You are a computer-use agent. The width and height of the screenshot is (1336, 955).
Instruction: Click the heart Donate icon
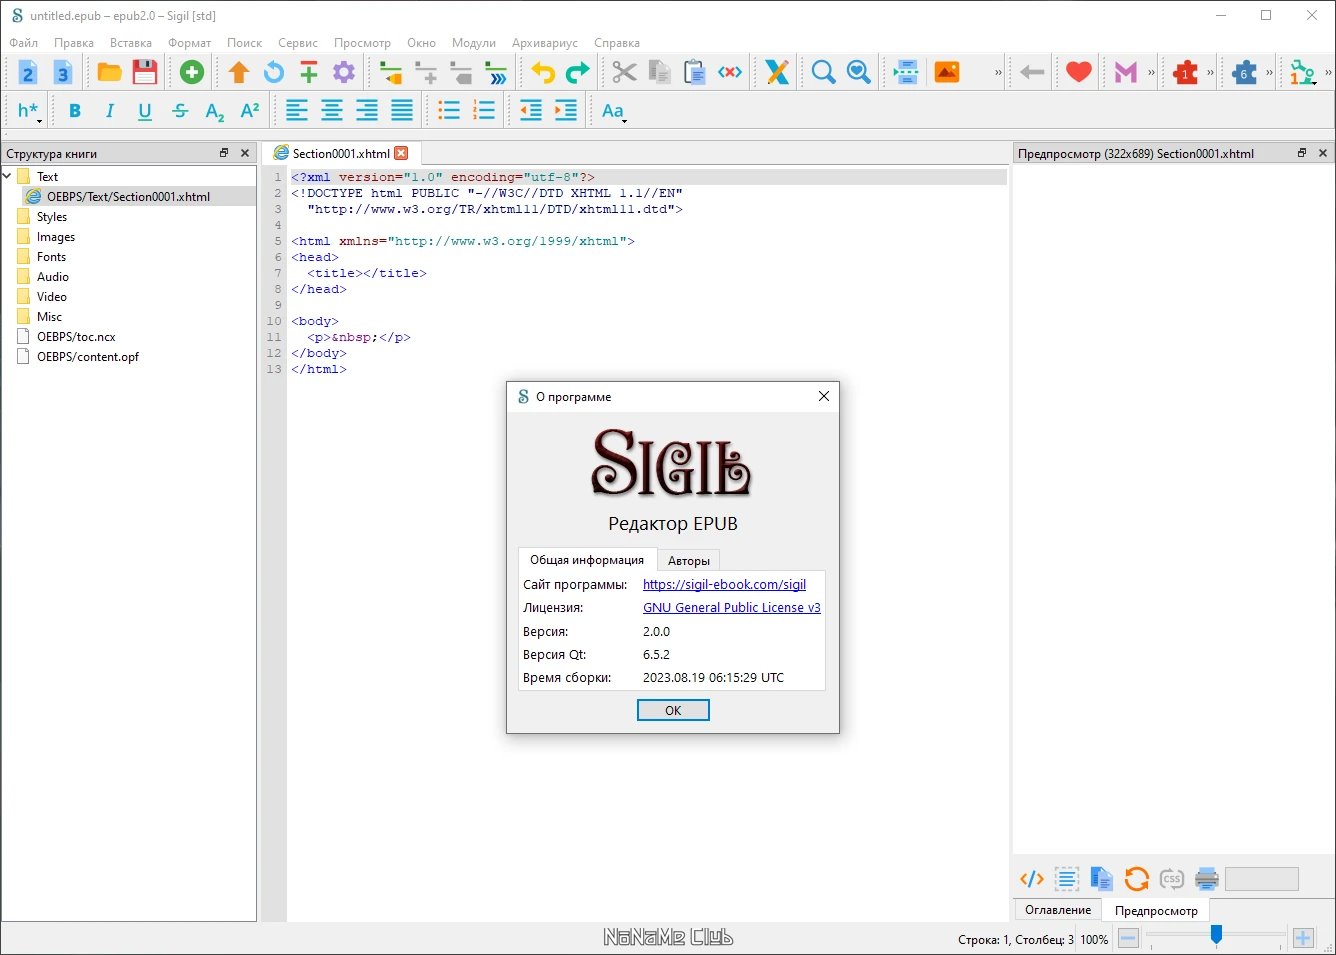pos(1078,72)
